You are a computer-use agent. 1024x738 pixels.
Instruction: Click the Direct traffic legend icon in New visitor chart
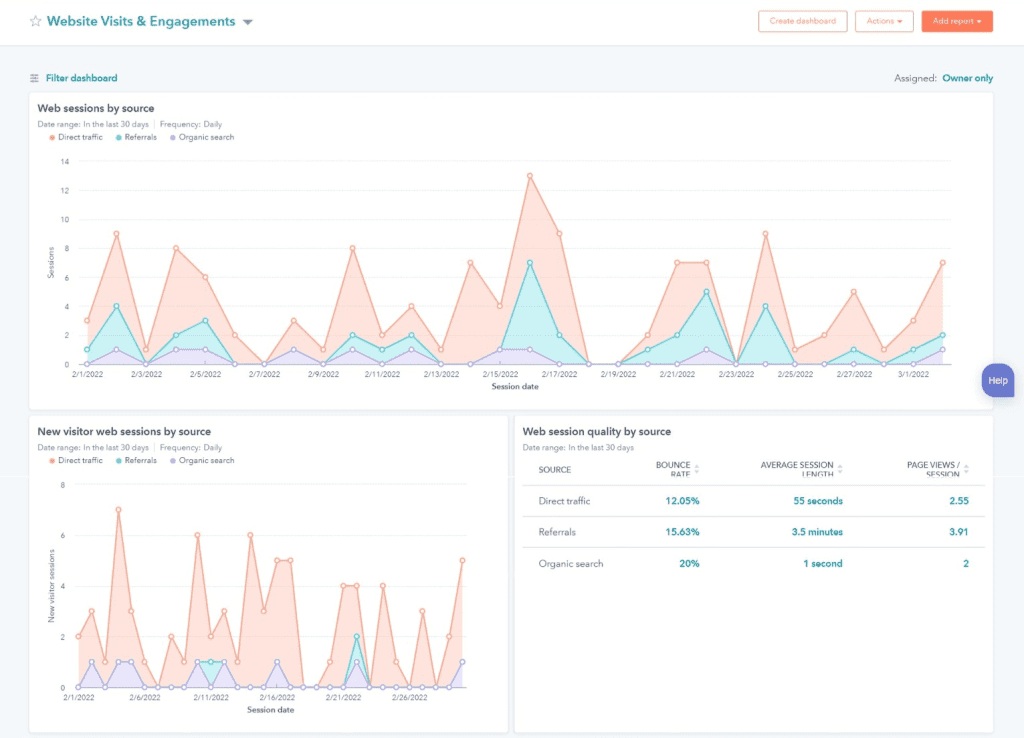[x=54, y=460]
